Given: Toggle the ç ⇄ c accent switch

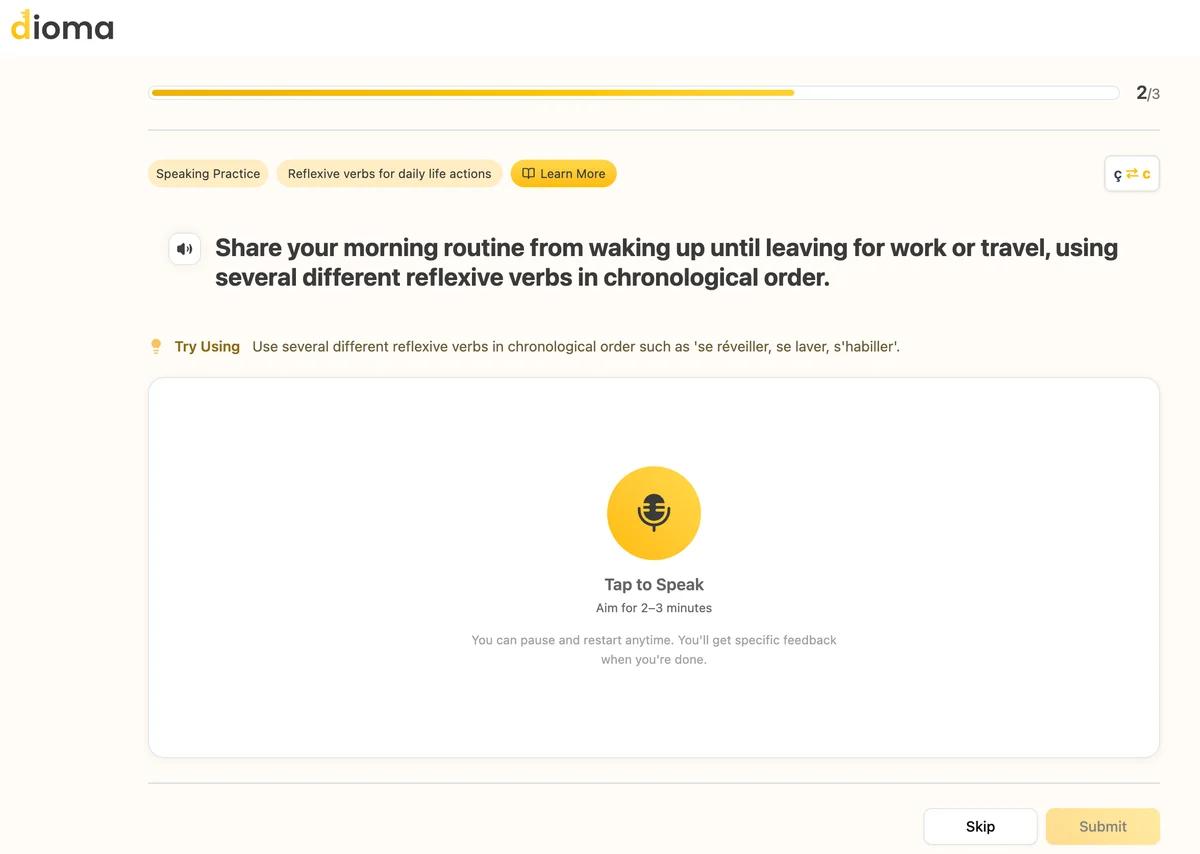Looking at the screenshot, I should pos(1132,174).
